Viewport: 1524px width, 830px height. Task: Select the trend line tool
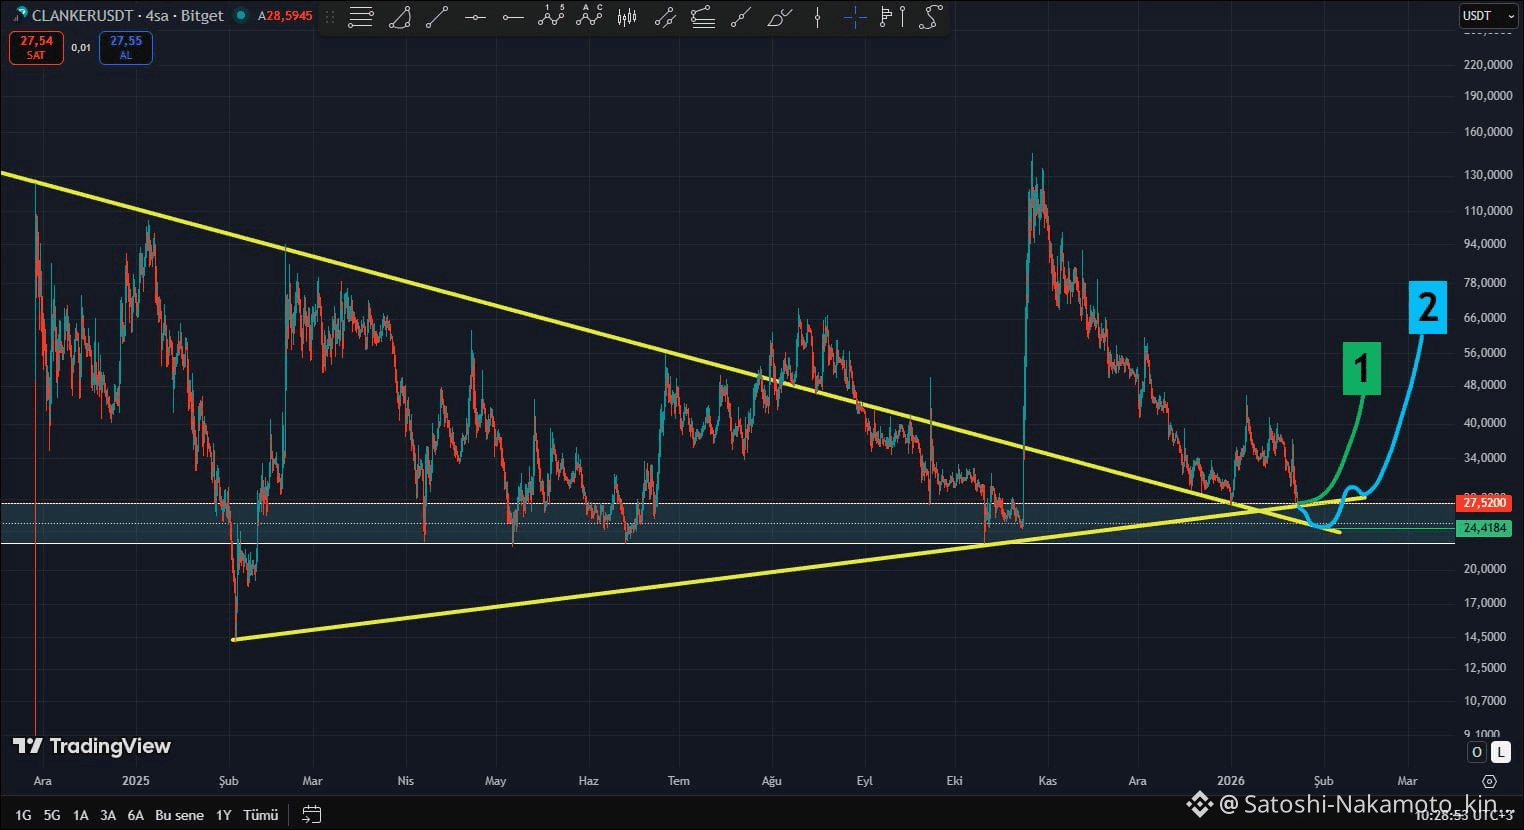click(437, 17)
